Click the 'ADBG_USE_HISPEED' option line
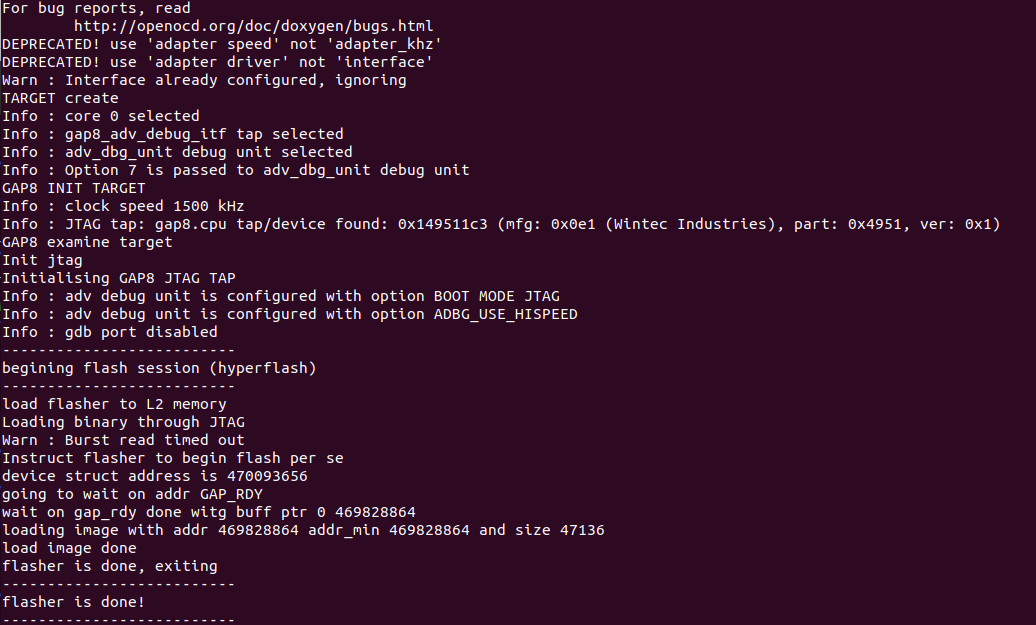The height and width of the screenshot is (625, 1036). click(290, 314)
